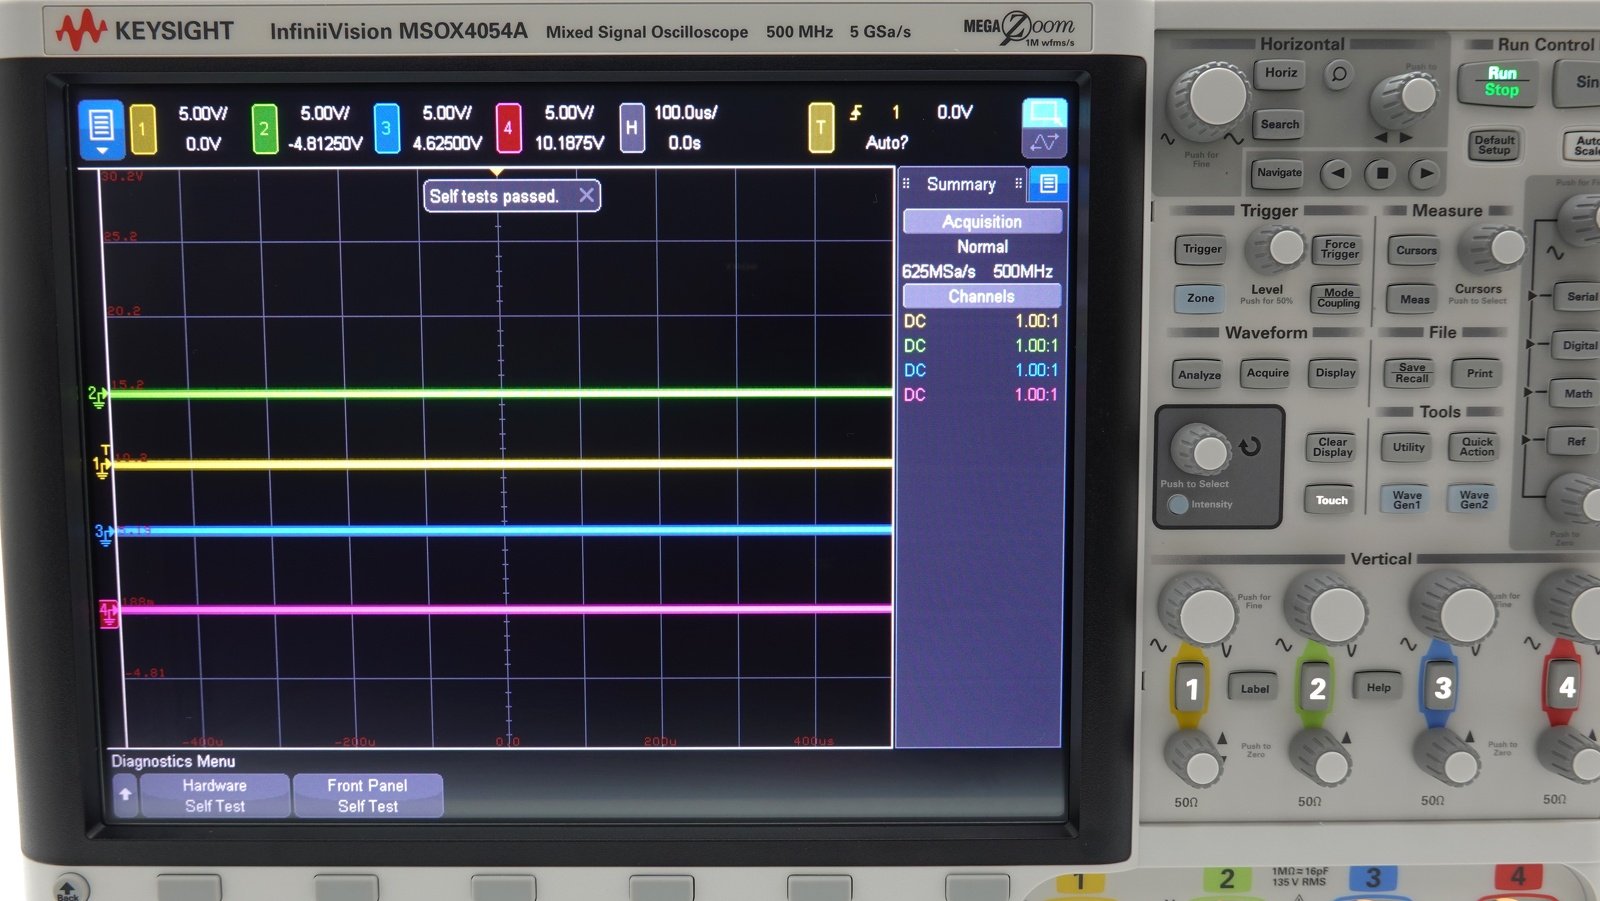Click the Acquire key

[x=1268, y=373]
